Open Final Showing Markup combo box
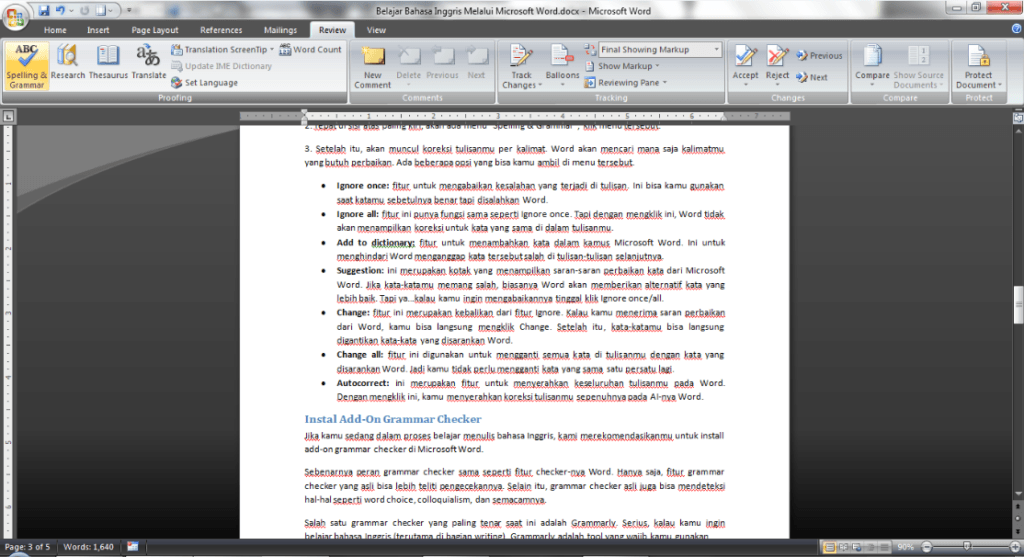This screenshot has width=1024, height=557. point(660,50)
